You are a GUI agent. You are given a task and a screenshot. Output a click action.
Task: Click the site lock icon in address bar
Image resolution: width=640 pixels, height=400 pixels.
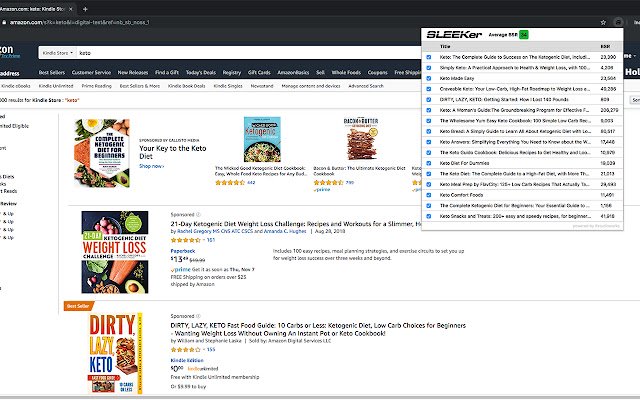click(x=4, y=22)
